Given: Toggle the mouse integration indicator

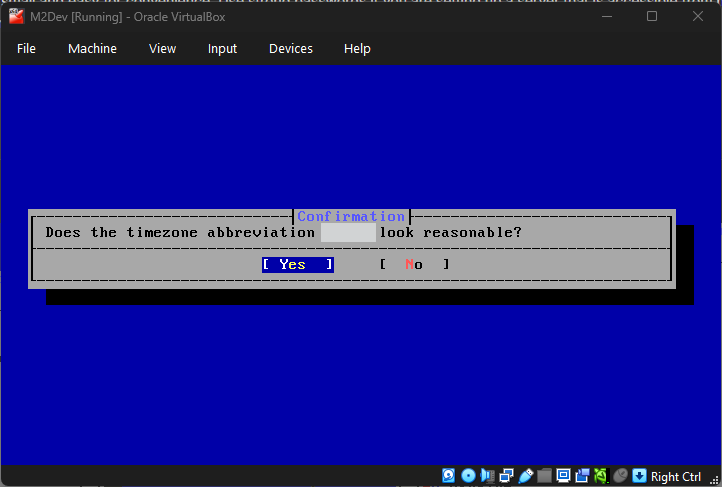Looking at the screenshot, I should [x=620, y=476].
